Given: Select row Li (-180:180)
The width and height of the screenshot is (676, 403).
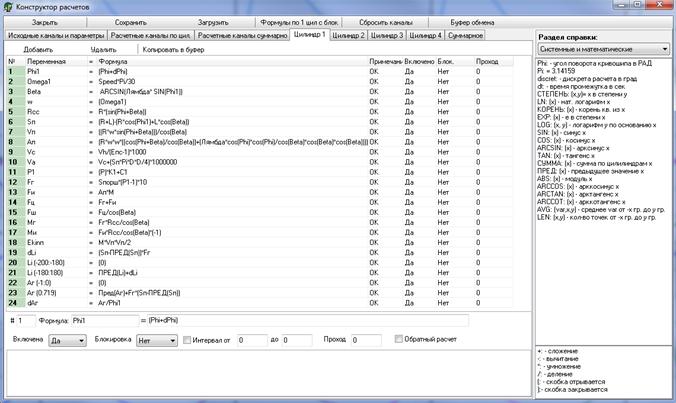Looking at the screenshot, I should tap(45, 273).
